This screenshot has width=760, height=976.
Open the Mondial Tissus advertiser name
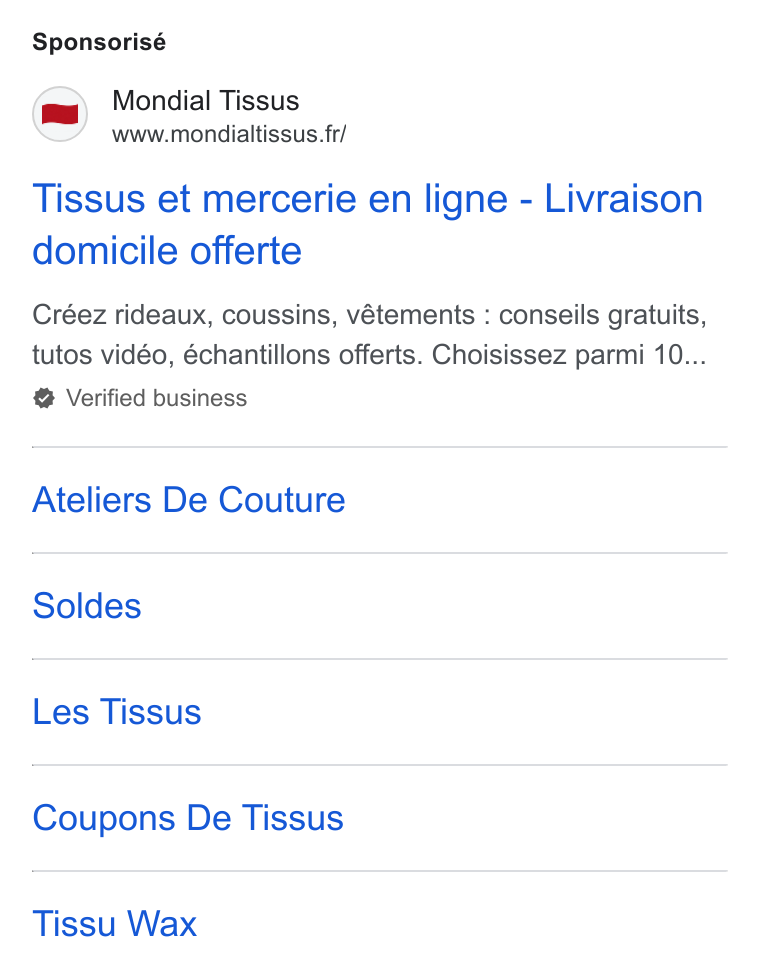click(x=205, y=101)
